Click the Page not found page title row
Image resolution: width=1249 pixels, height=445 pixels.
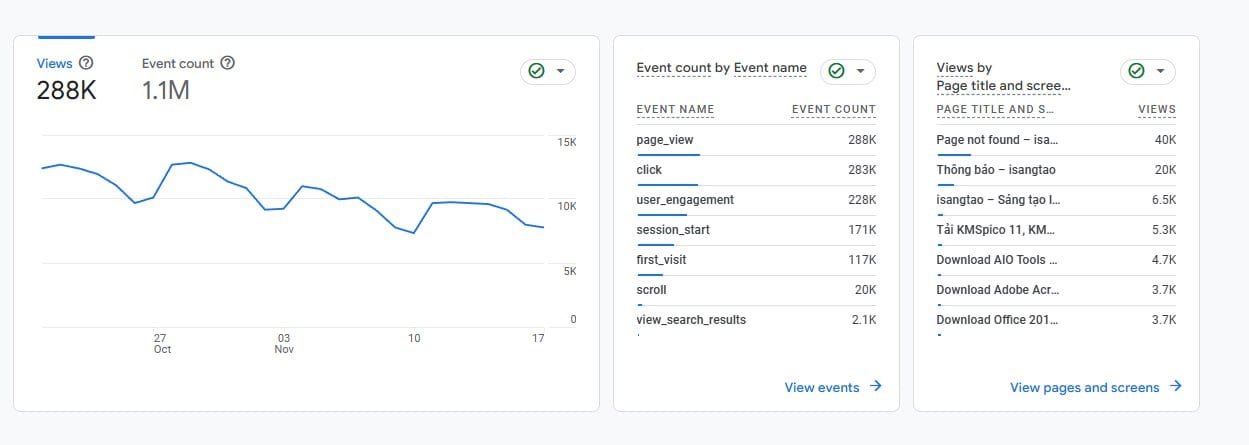[1056, 140]
